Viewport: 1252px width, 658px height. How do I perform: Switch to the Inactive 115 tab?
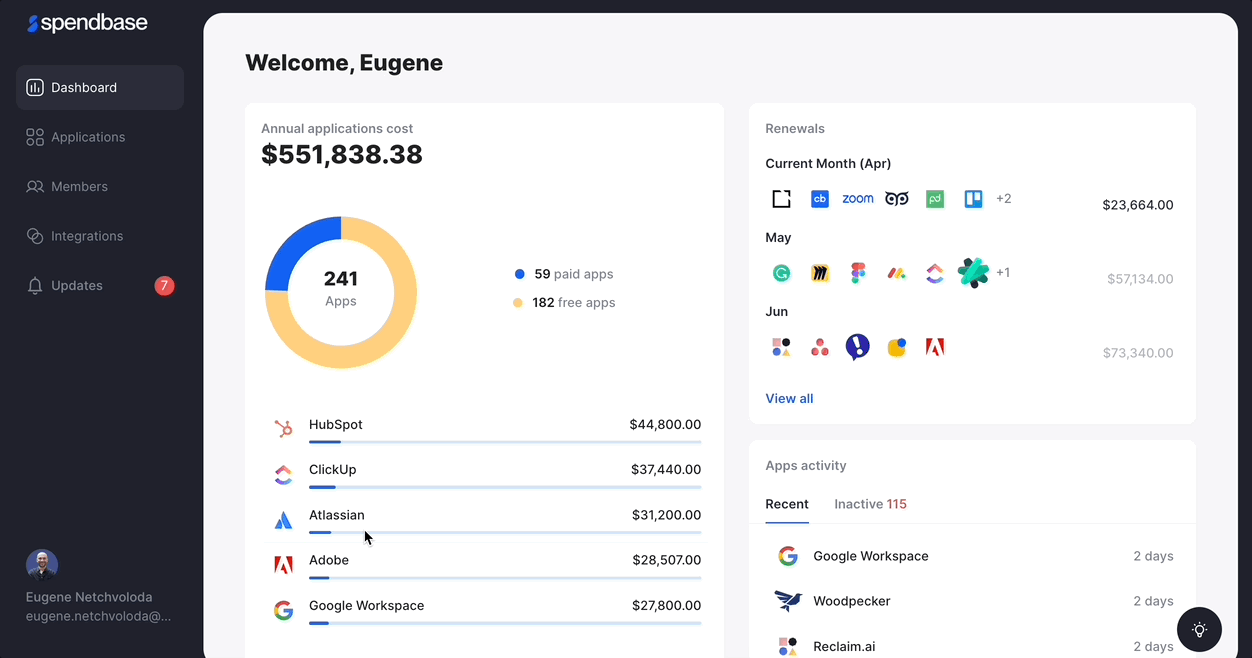871,504
